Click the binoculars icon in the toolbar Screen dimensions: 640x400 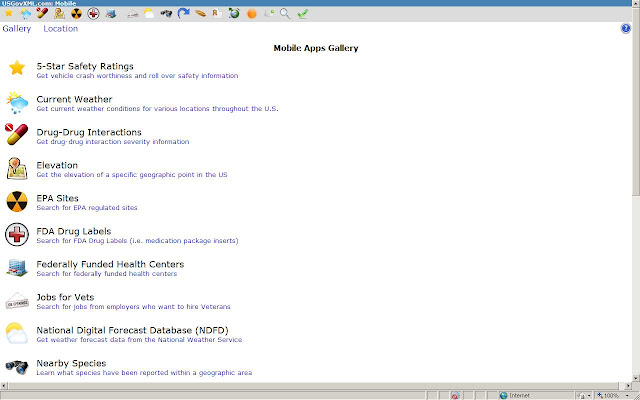(166, 14)
